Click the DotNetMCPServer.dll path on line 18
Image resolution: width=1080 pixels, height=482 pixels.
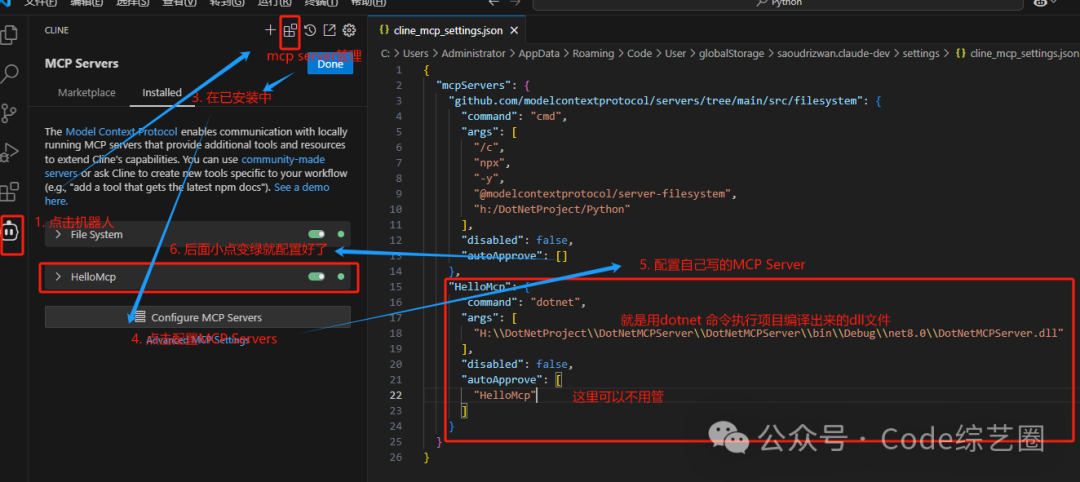769,333
